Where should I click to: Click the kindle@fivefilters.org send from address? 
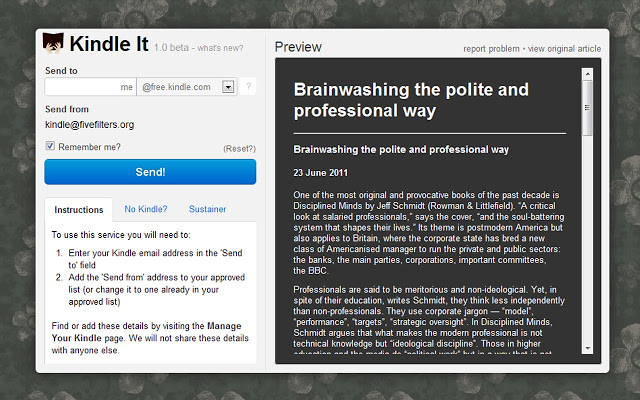(x=89, y=125)
